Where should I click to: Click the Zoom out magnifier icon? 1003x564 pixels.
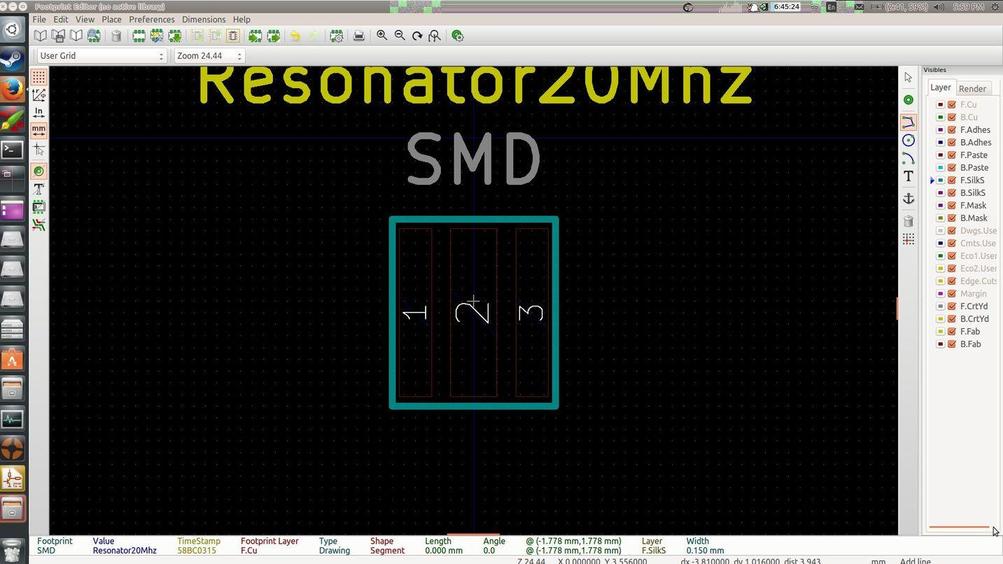tap(400, 36)
